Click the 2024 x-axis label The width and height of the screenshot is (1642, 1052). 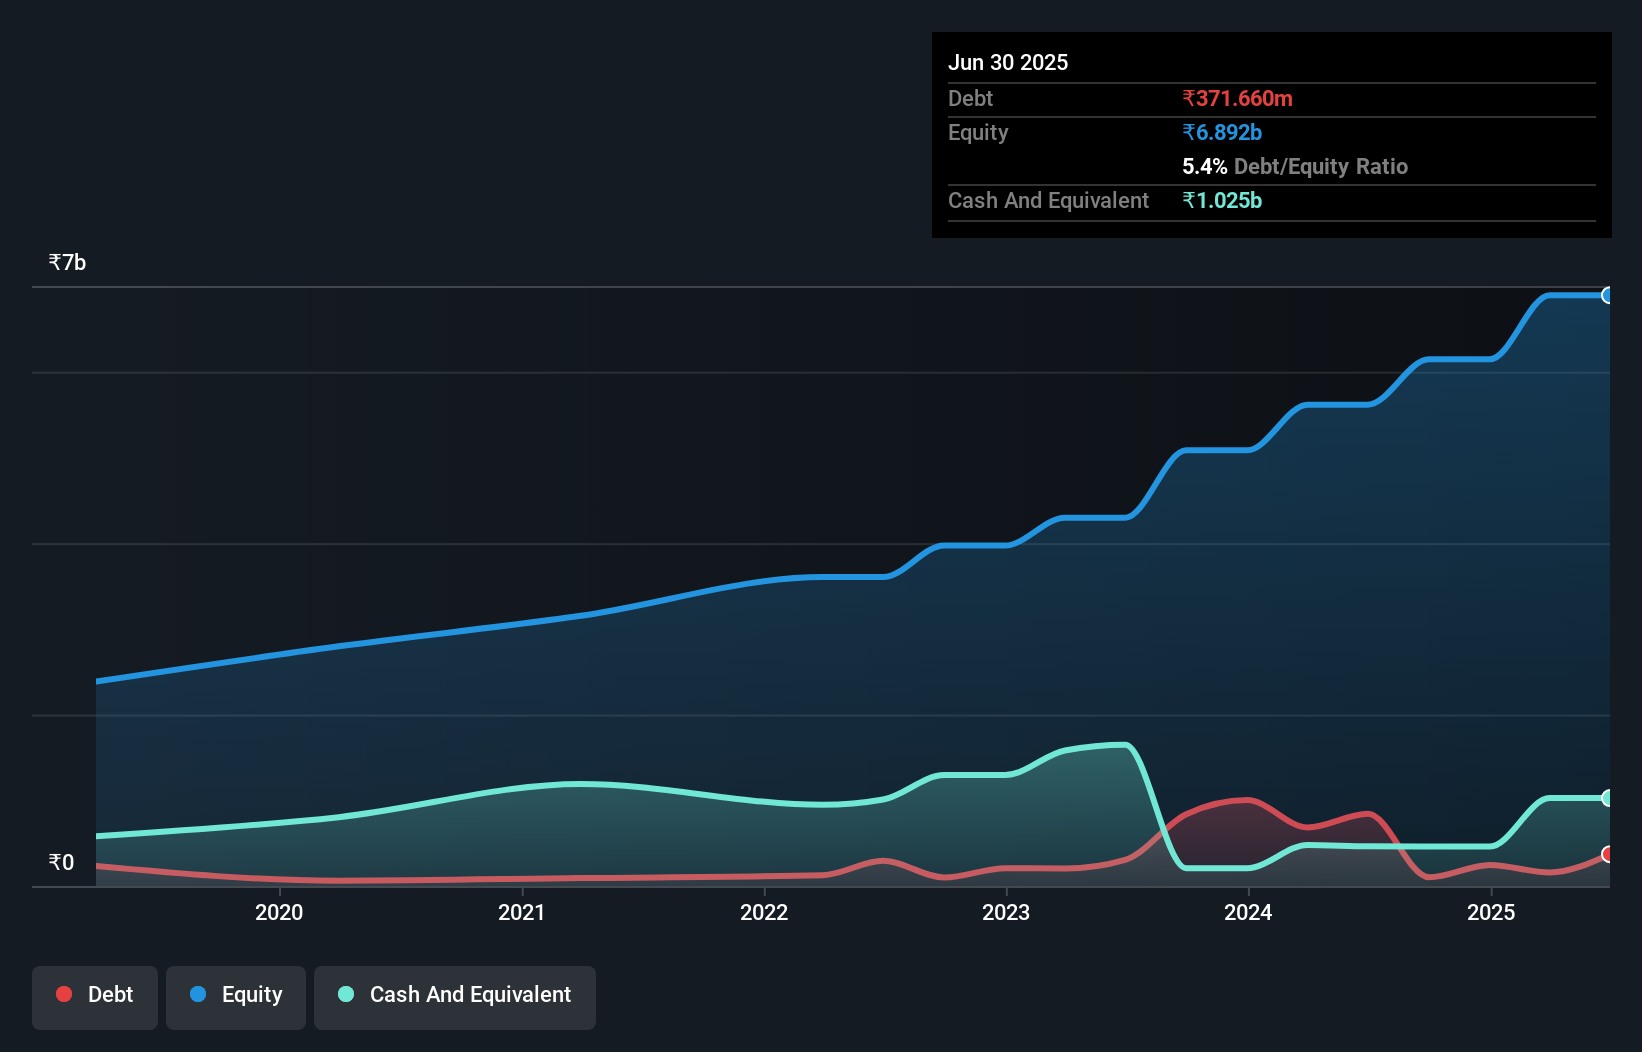pos(1248,912)
